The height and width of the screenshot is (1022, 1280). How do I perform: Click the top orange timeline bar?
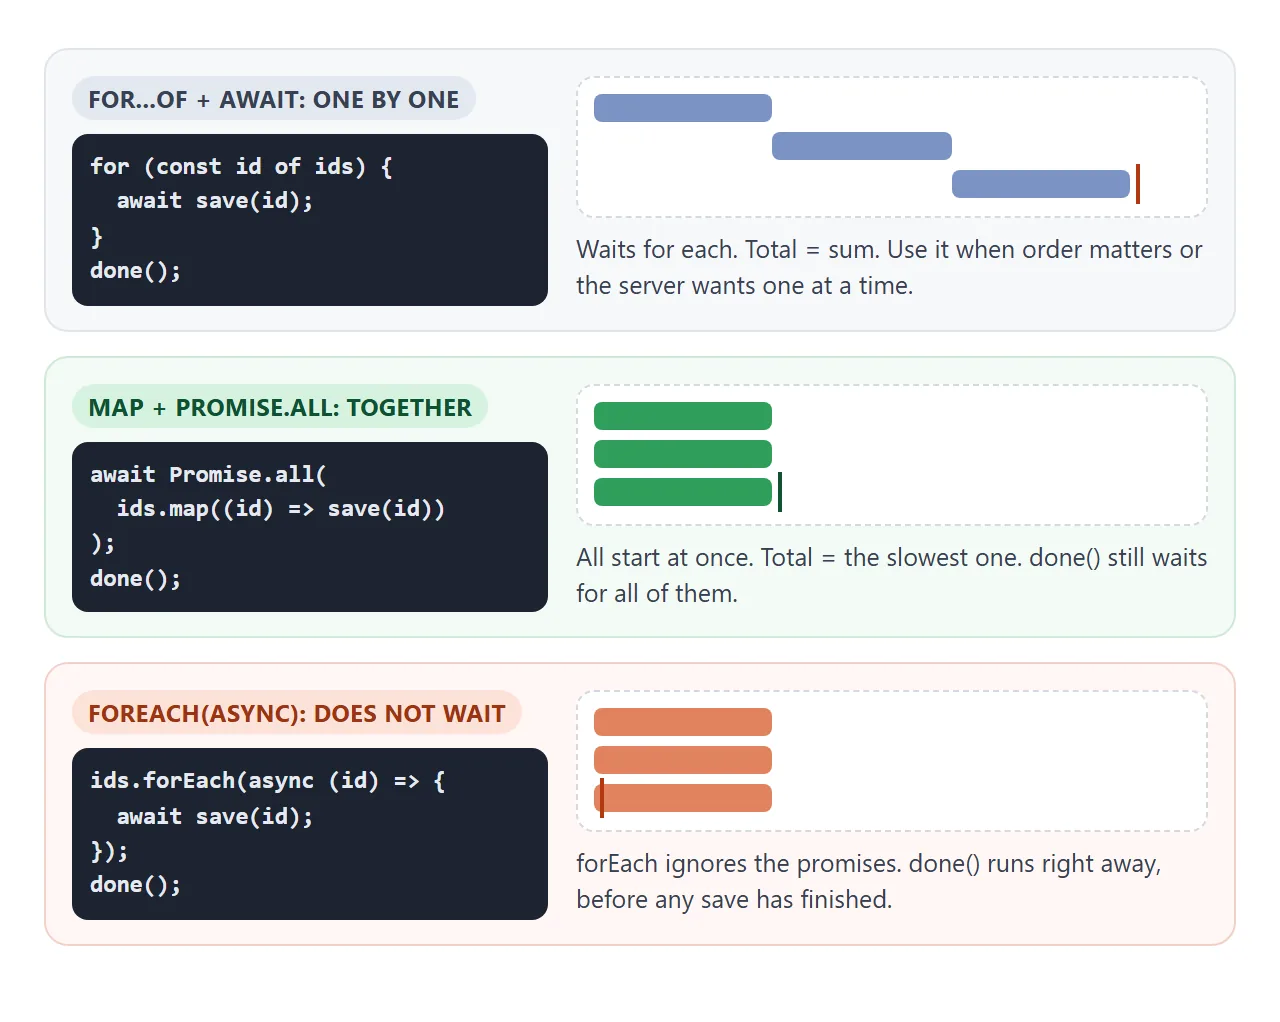click(683, 722)
